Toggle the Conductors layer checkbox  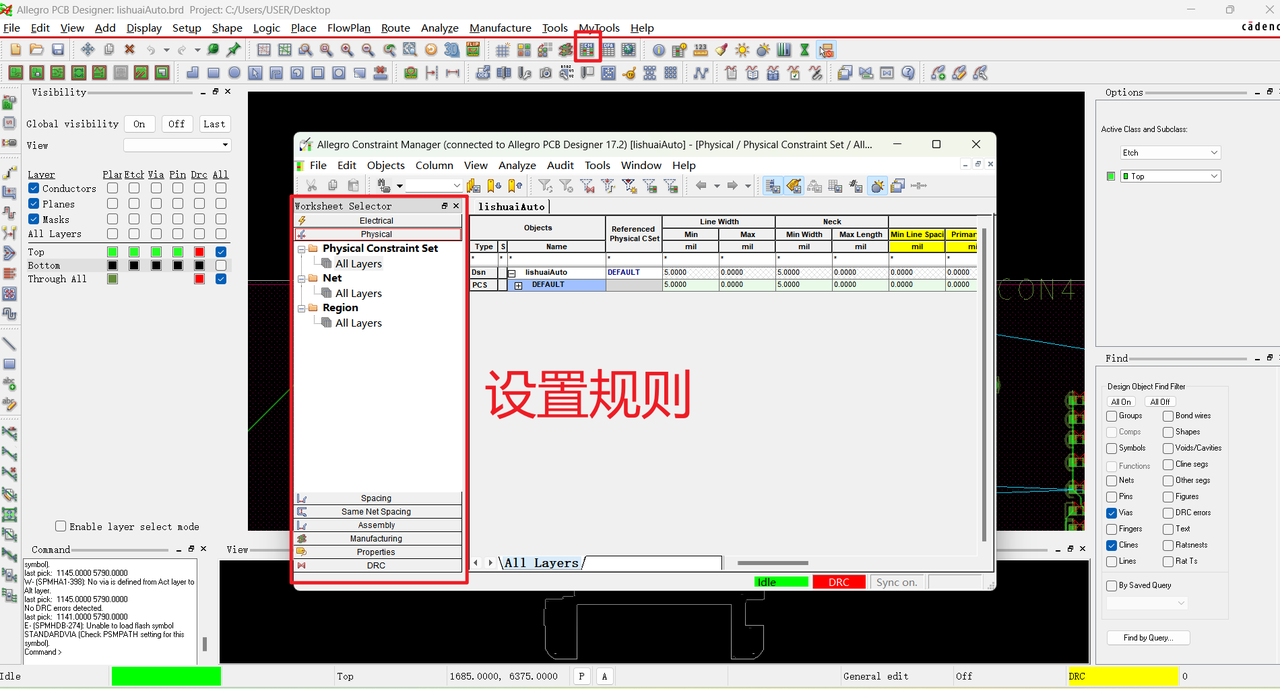[33, 188]
